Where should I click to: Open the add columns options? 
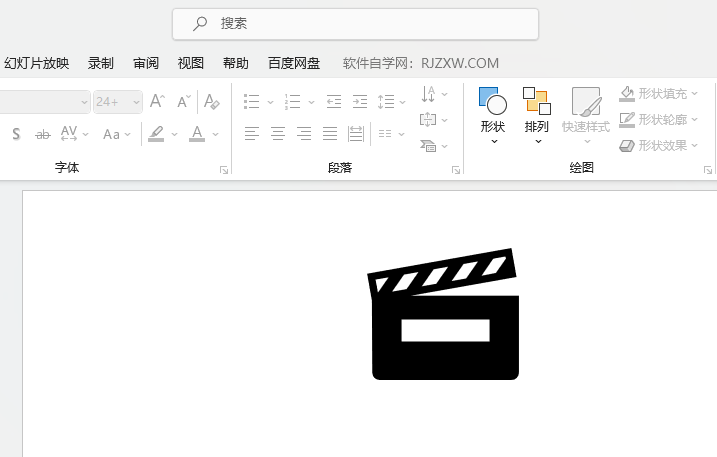click(391, 134)
